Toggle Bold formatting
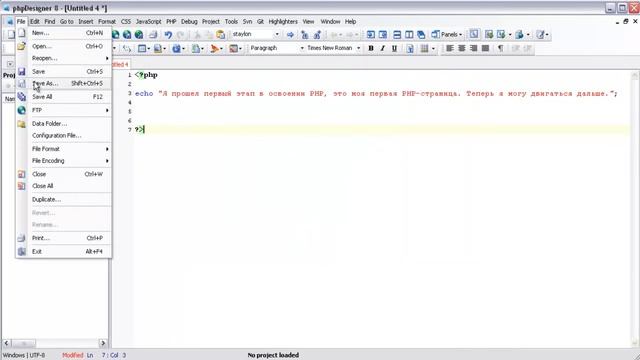This screenshot has height=360, width=640. (x=371, y=48)
